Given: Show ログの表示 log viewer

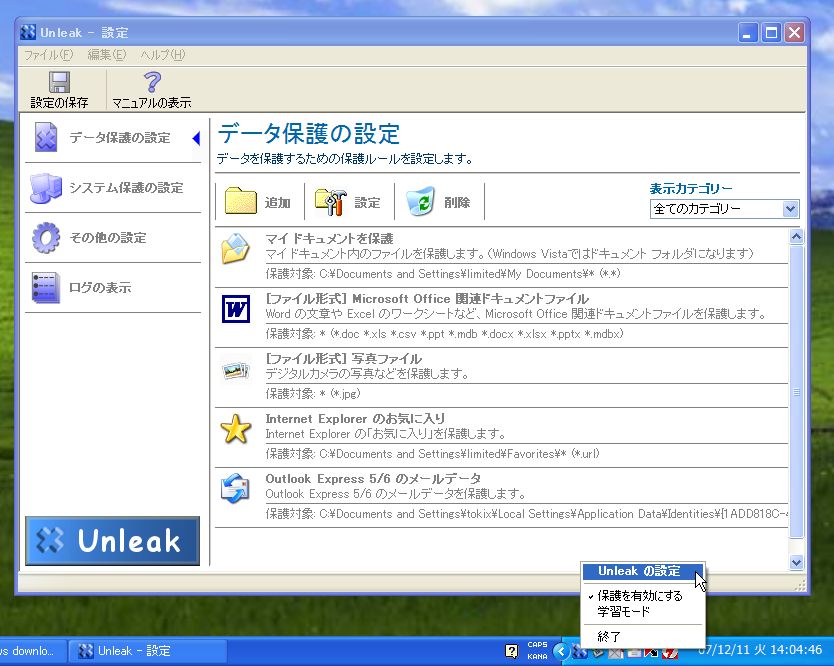Looking at the screenshot, I should (x=113, y=288).
